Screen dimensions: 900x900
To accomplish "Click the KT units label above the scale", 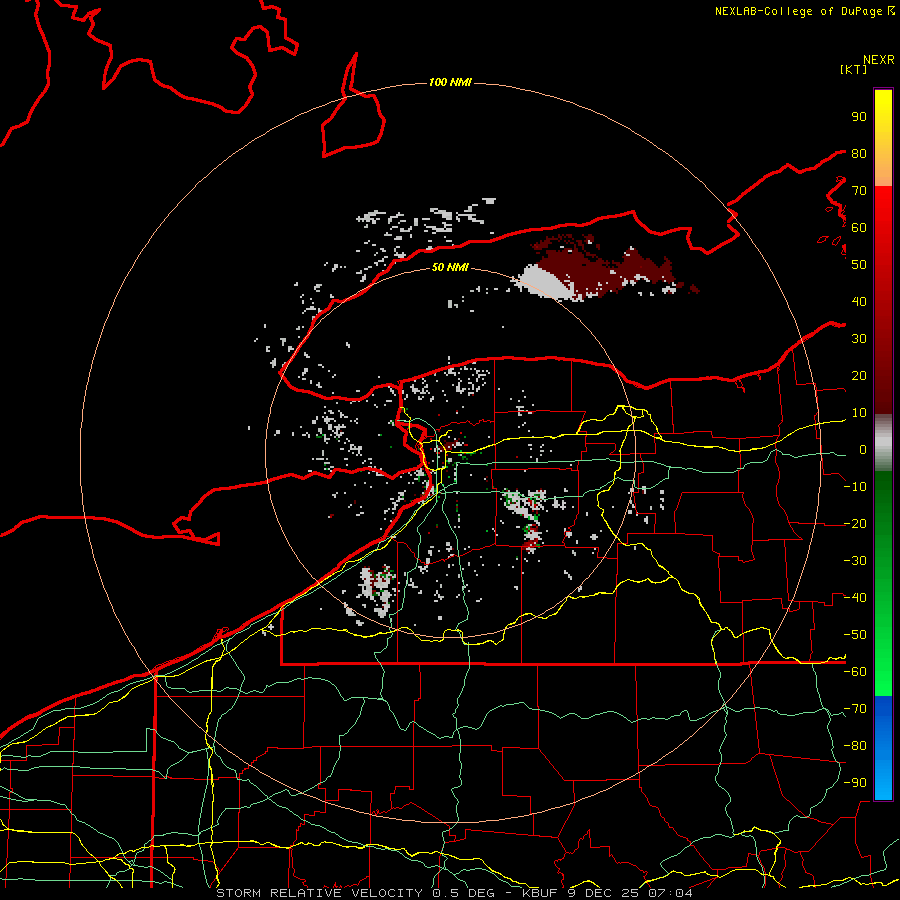I will pyautogui.click(x=854, y=69).
